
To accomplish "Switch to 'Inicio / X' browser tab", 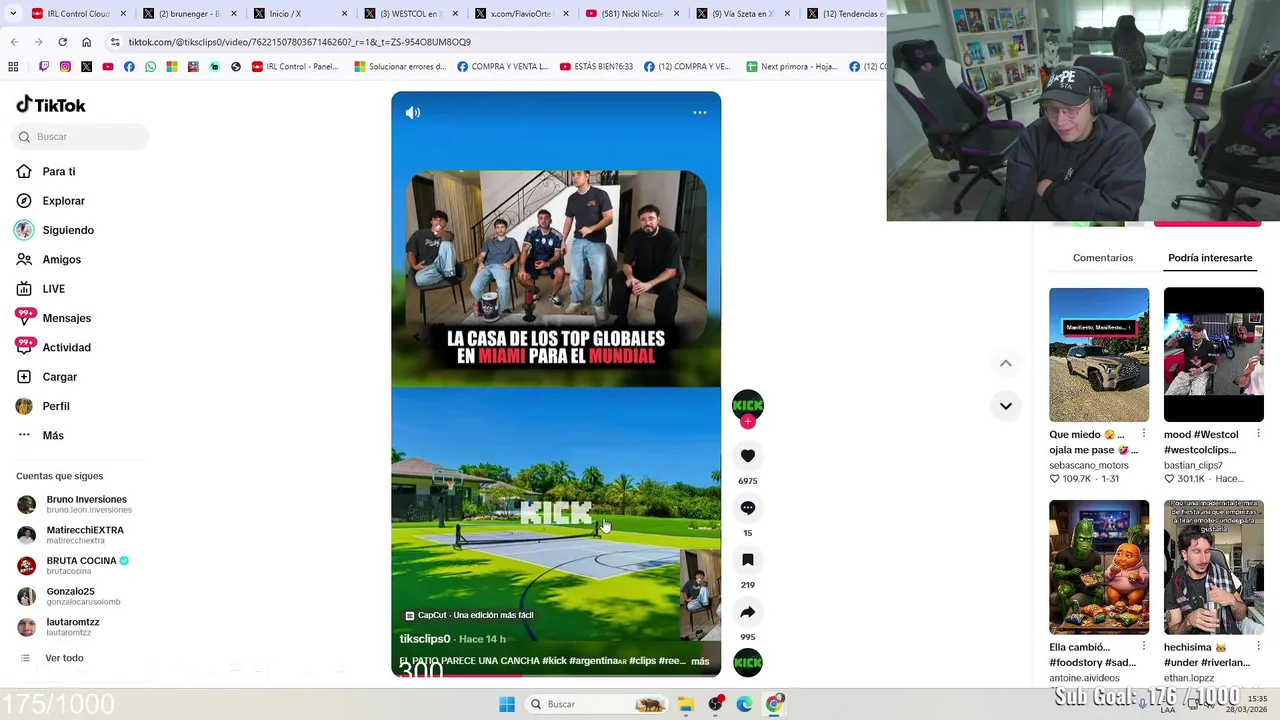I will [x=300, y=14].
